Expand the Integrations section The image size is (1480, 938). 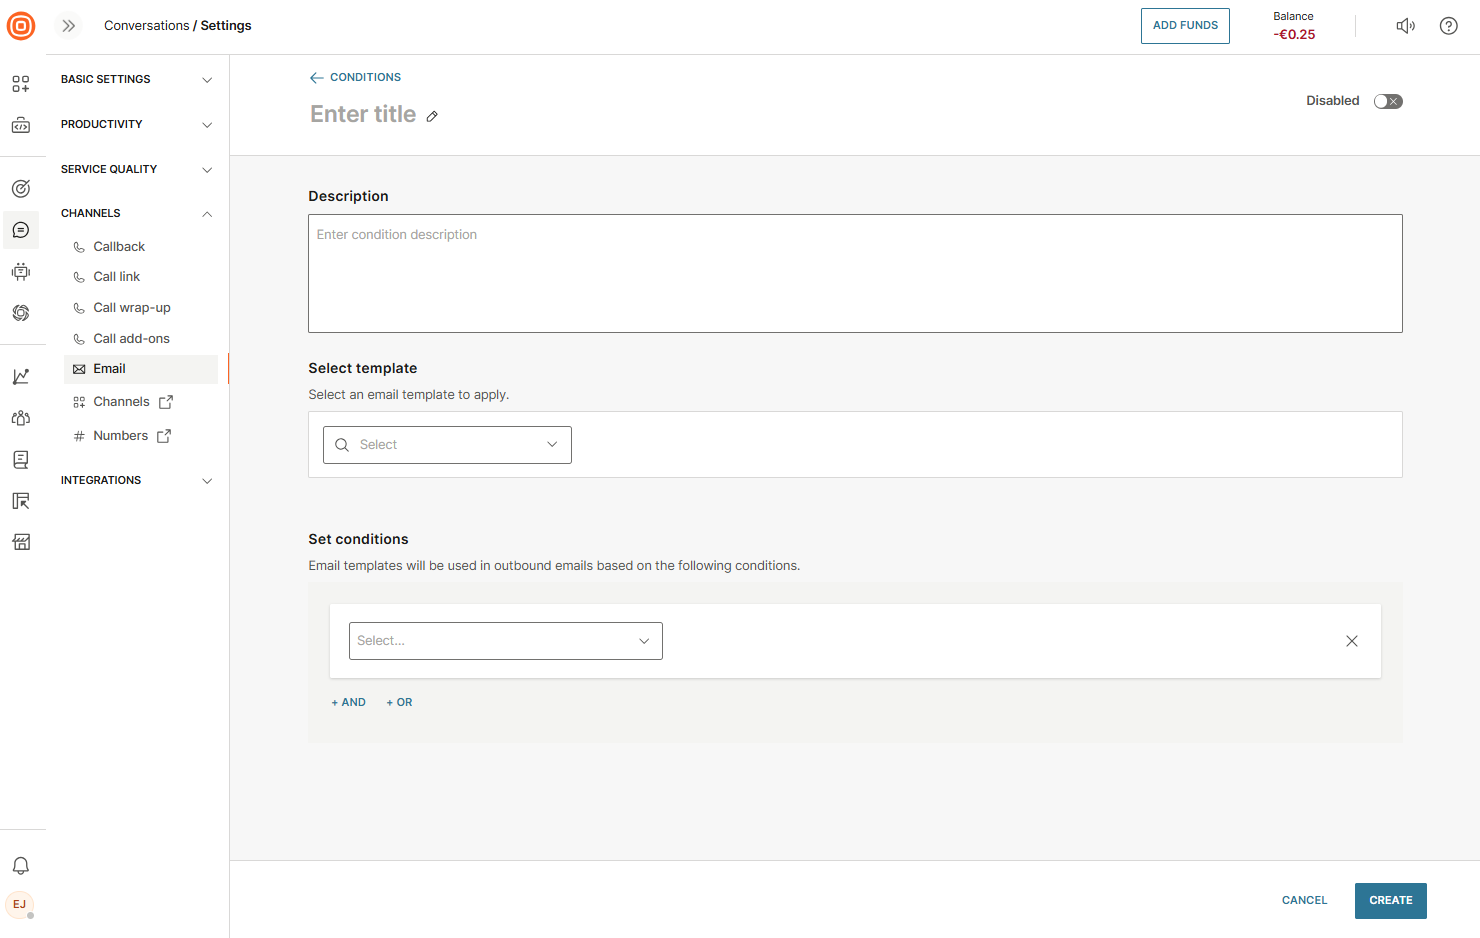click(137, 480)
